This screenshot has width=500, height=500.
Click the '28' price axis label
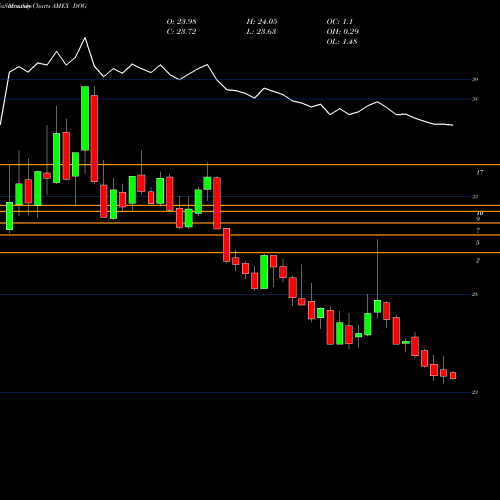click(475, 294)
